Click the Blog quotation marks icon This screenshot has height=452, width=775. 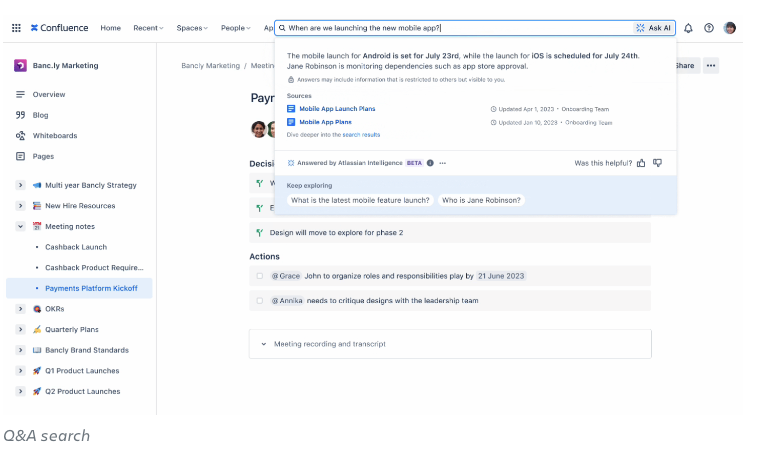tap(20, 115)
